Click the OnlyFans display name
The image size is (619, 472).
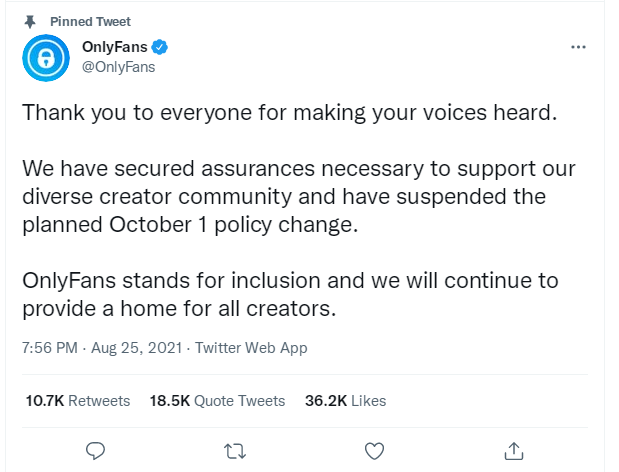[x=114, y=47]
